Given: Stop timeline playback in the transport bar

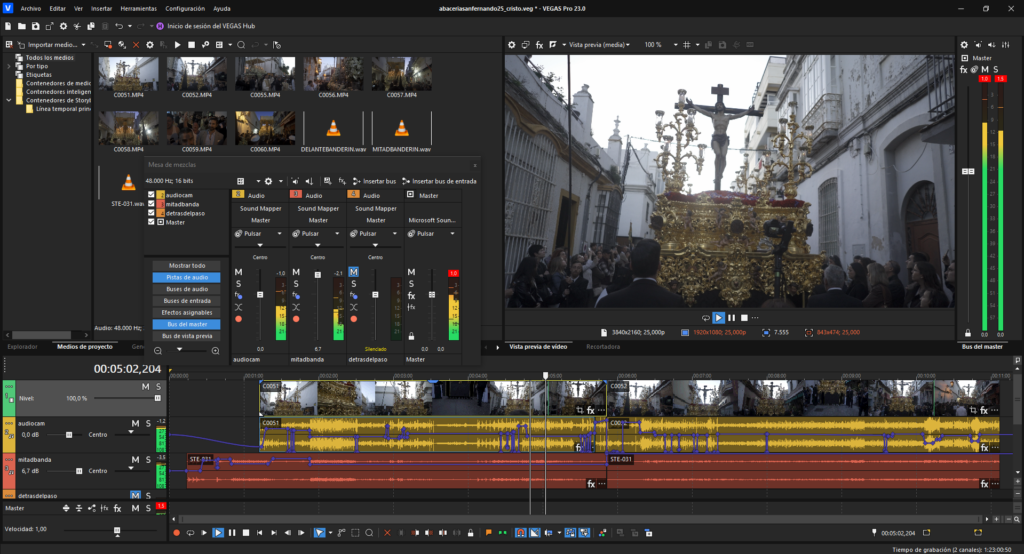Looking at the screenshot, I should 246,533.
